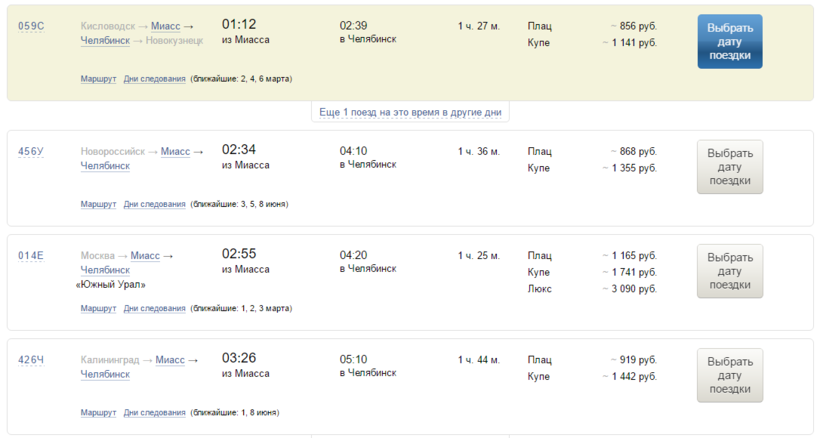Open Миасс station link in Новороссийск route

coord(175,152)
